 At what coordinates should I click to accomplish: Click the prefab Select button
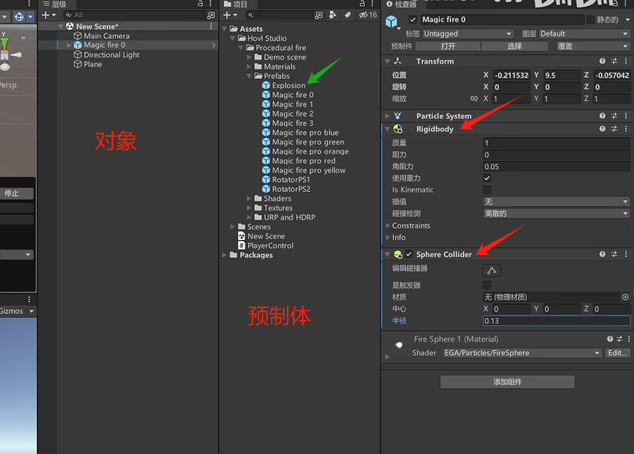(514, 46)
